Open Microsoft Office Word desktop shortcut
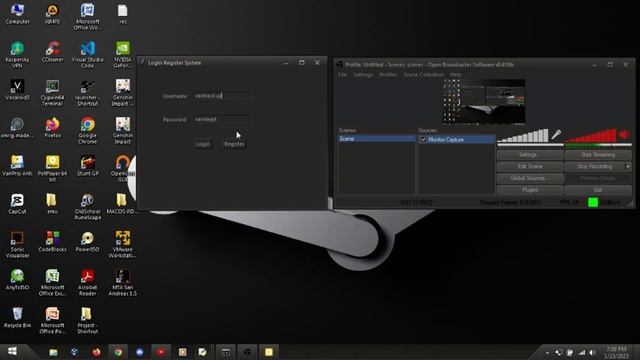The width and height of the screenshot is (640, 360). 87,17
